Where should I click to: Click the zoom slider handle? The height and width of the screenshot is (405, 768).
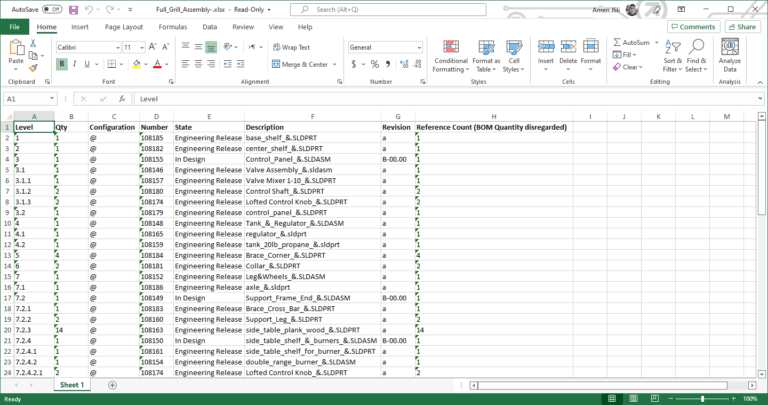point(702,399)
